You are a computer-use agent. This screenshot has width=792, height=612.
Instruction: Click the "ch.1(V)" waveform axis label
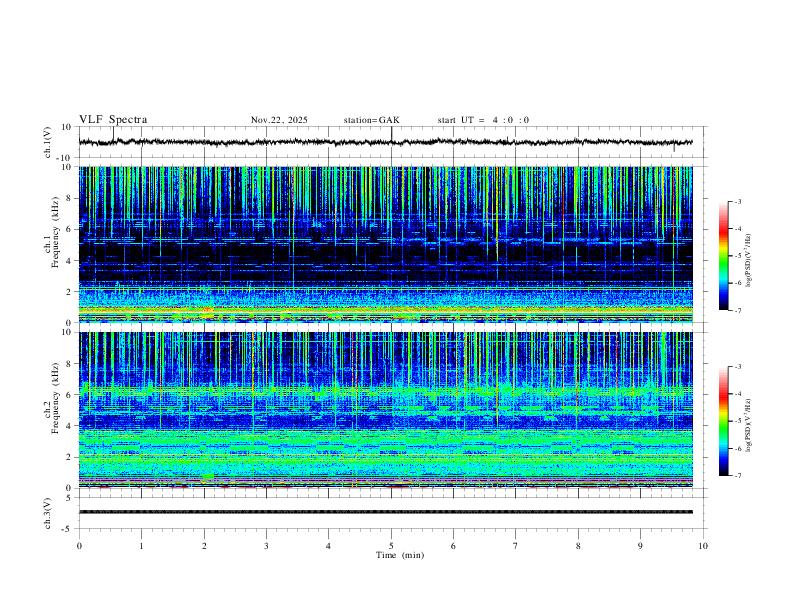[48, 142]
